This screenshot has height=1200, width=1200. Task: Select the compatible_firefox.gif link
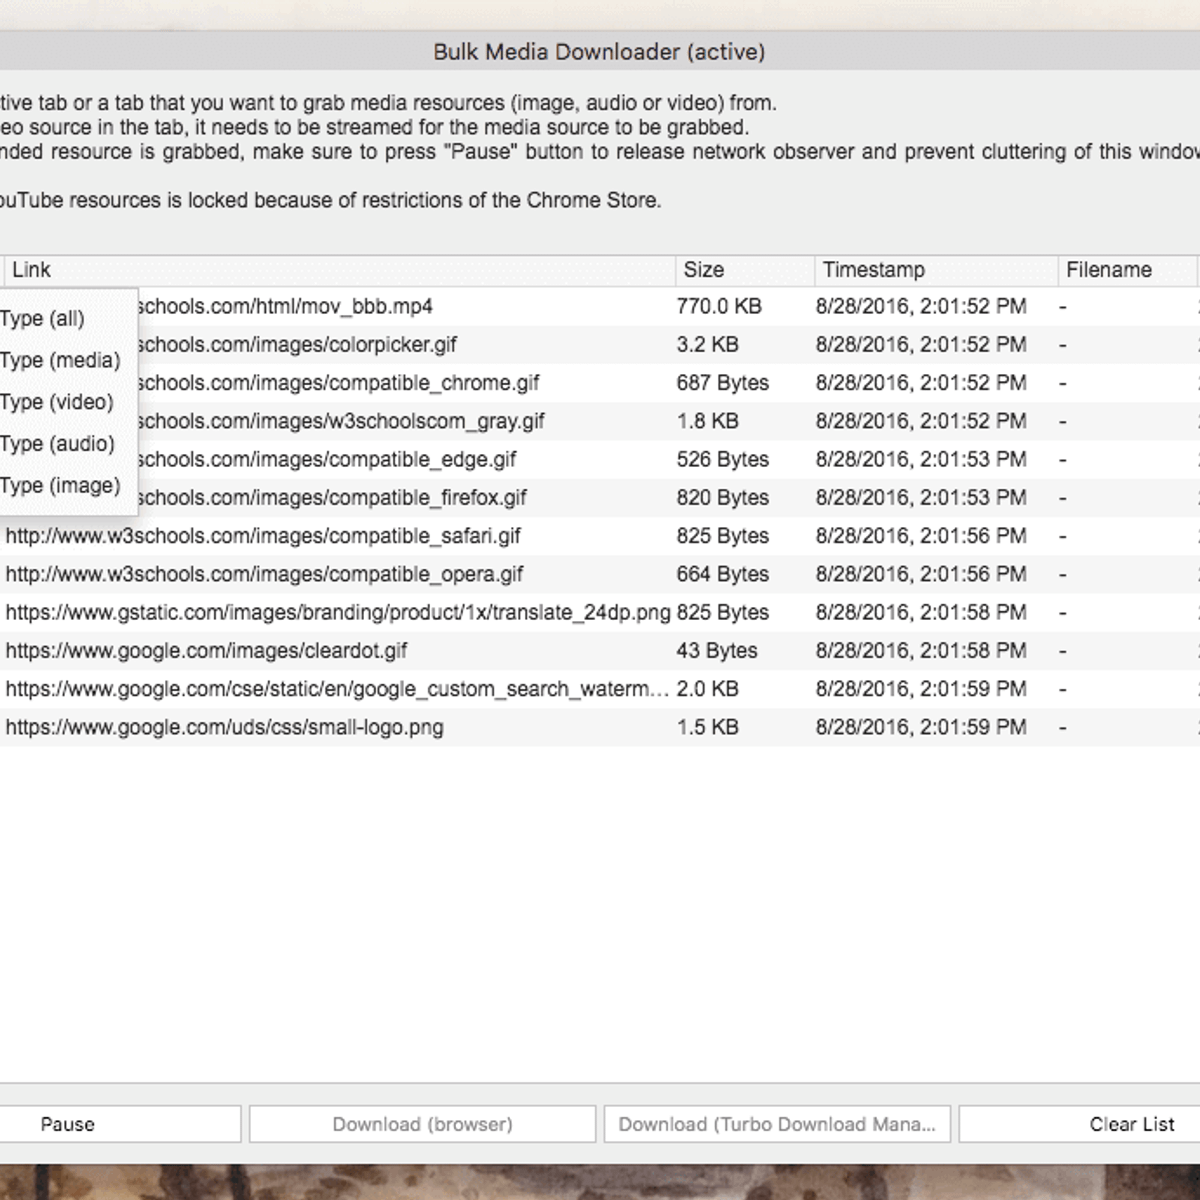point(331,498)
